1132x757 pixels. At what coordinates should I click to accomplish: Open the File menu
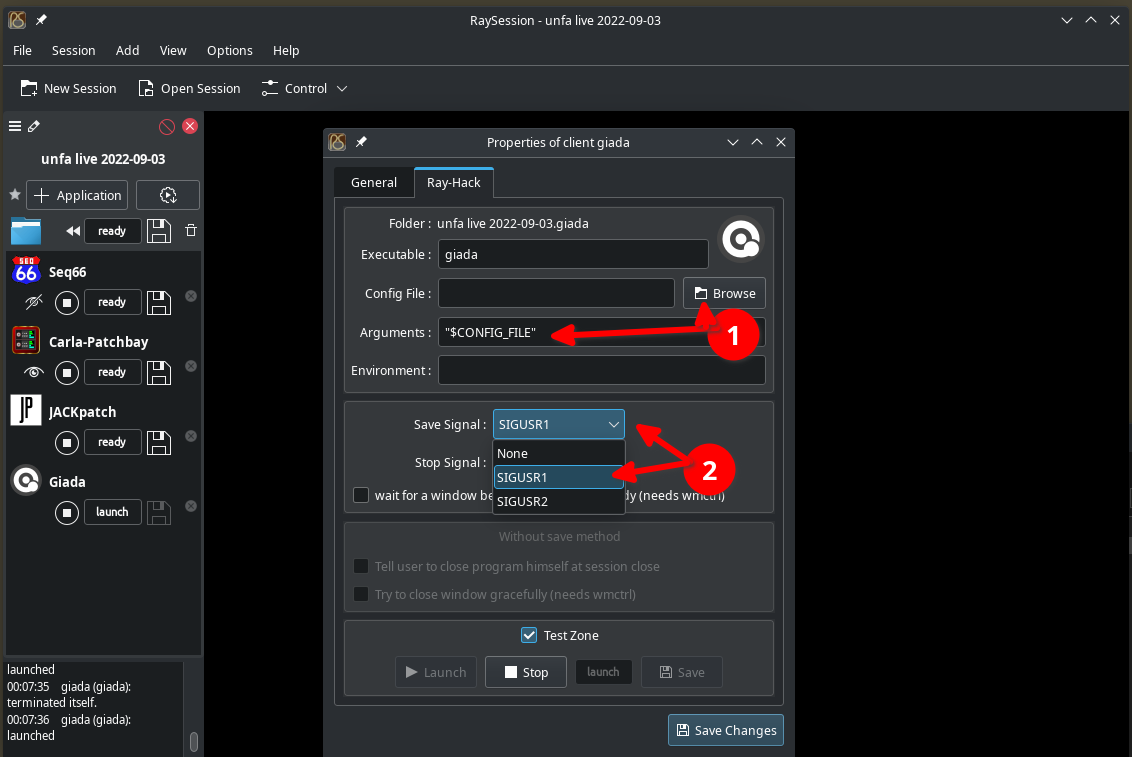(22, 51)
